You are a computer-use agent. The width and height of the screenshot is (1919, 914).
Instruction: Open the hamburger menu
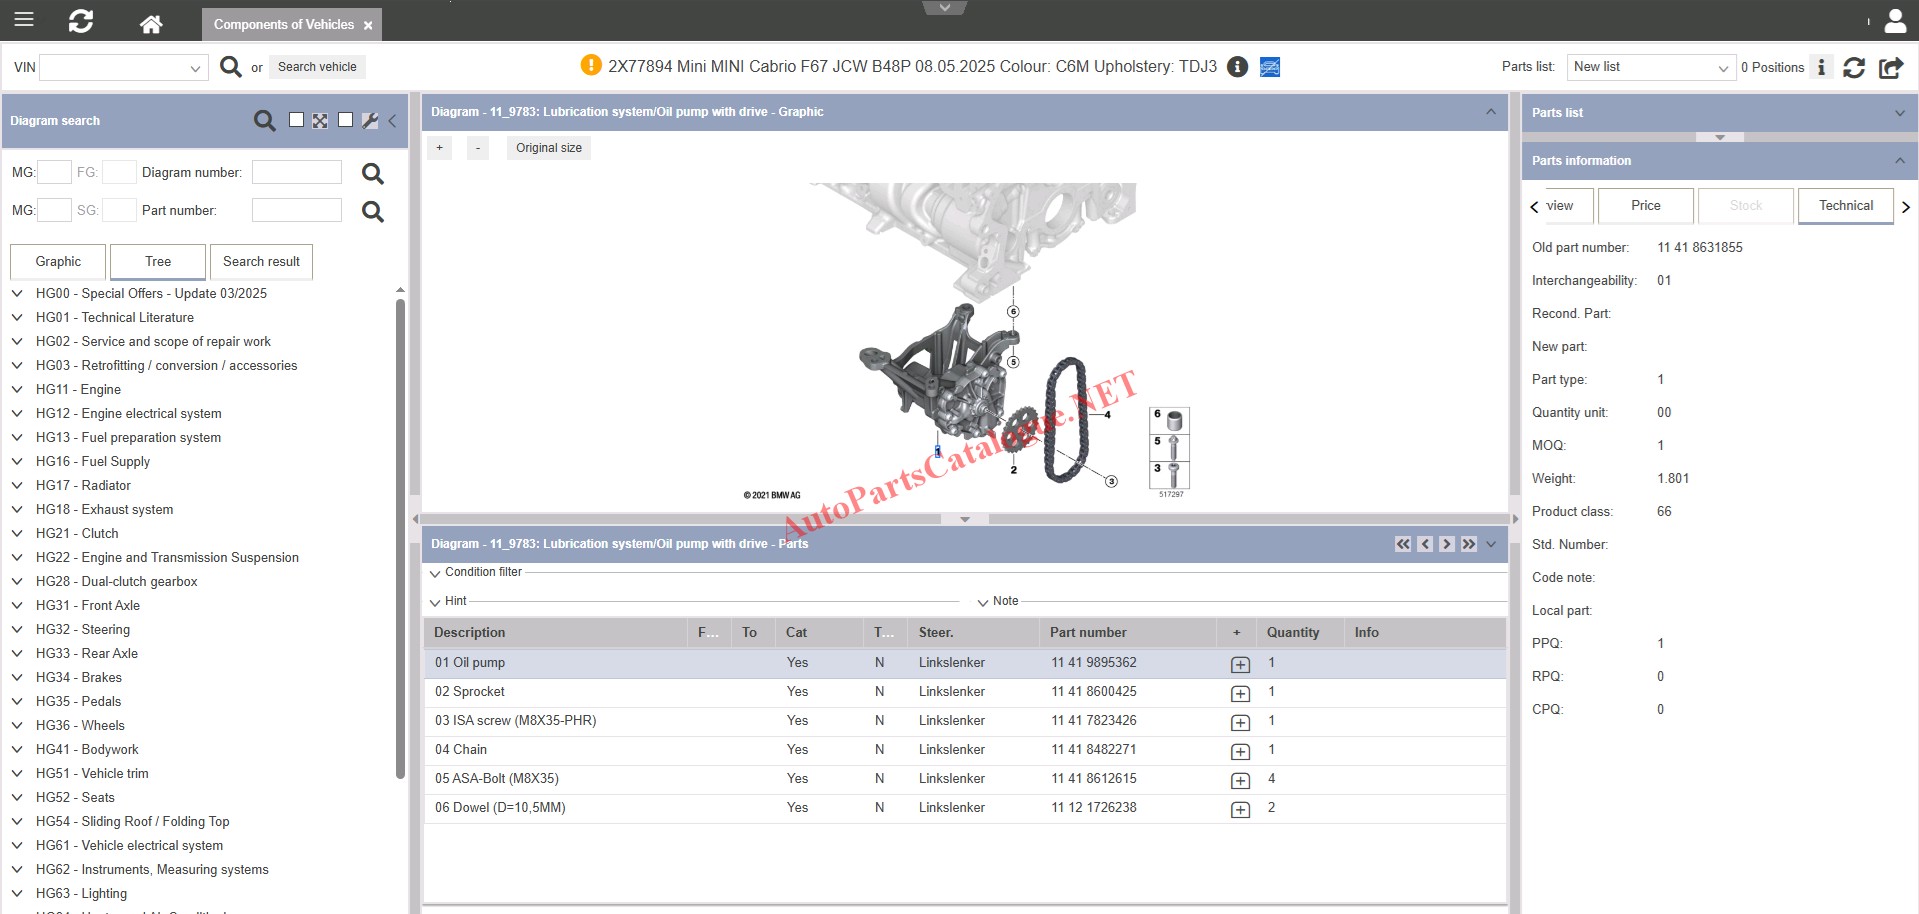pyautogui.click(x=24, y=20)
